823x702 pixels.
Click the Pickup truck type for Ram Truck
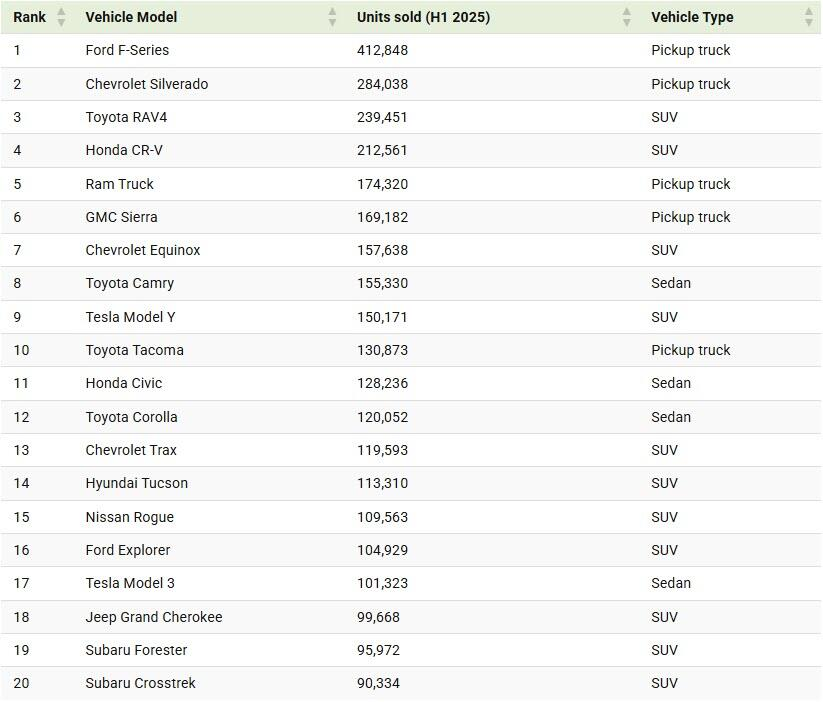tap(690, 184)
